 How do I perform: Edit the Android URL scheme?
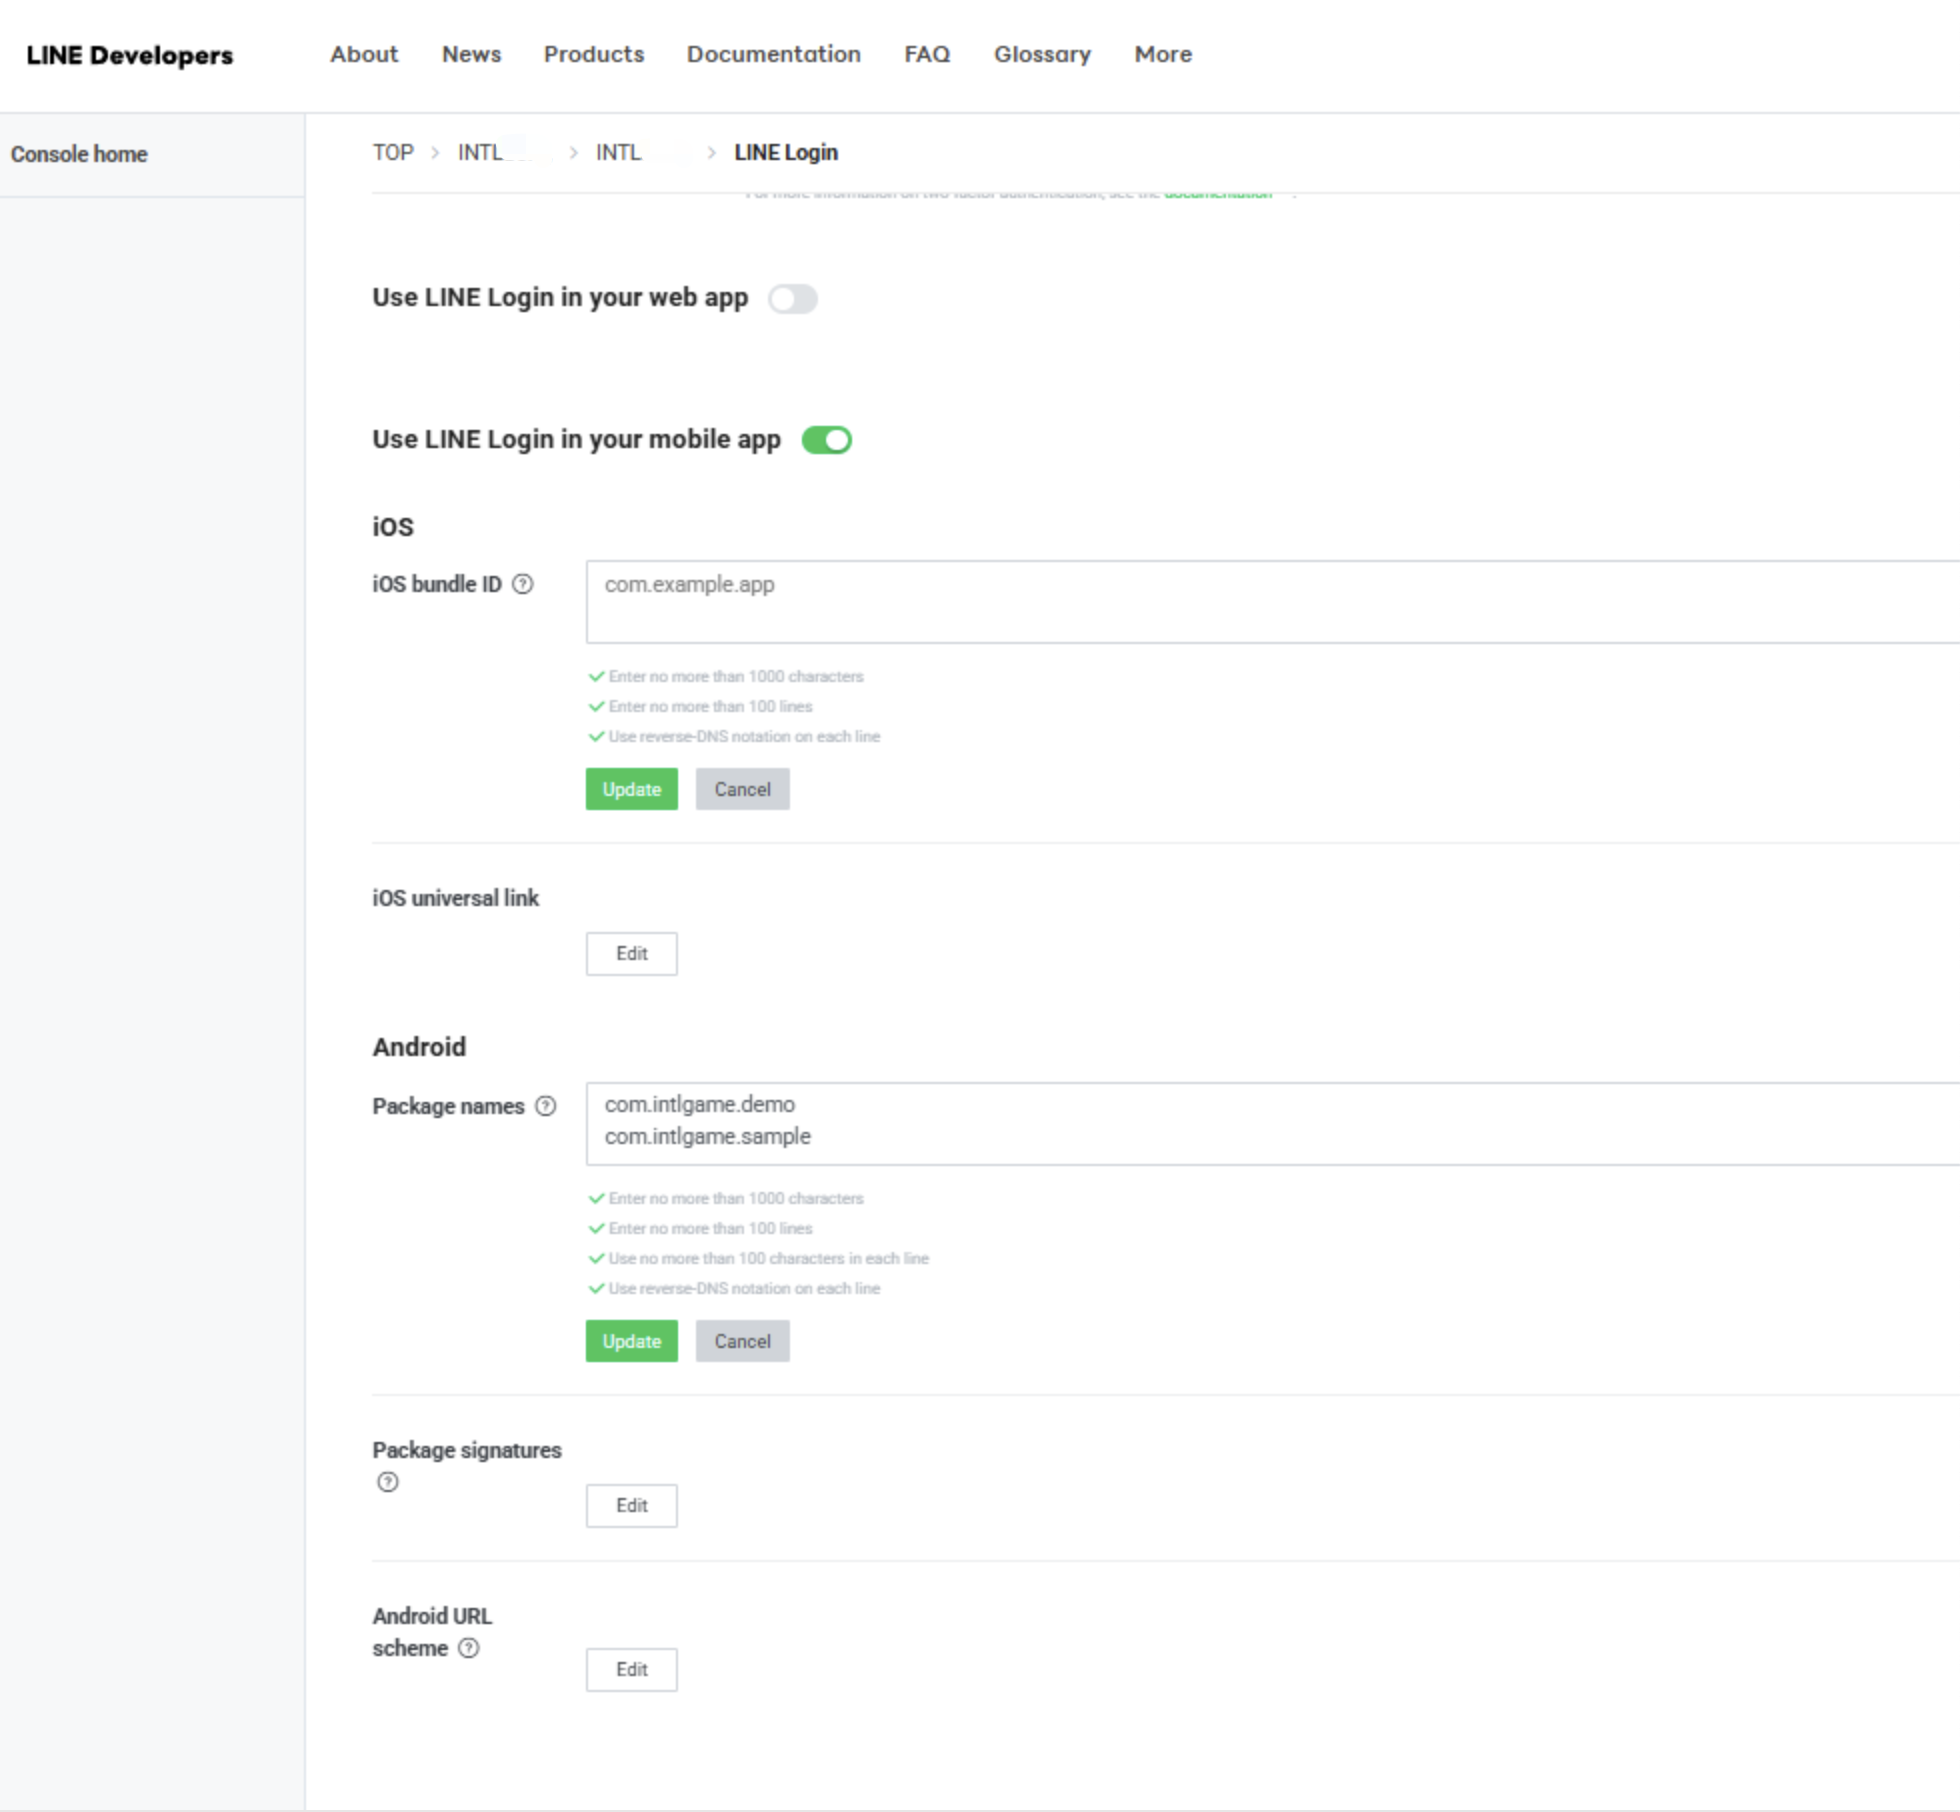(x=632, y=1670)
